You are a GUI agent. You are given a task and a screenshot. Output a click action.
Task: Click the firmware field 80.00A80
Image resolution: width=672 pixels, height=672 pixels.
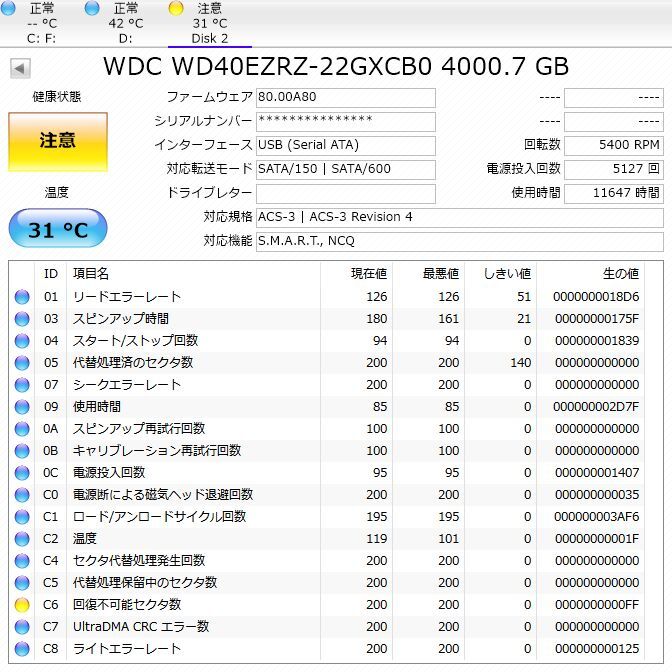click(346, 98)
